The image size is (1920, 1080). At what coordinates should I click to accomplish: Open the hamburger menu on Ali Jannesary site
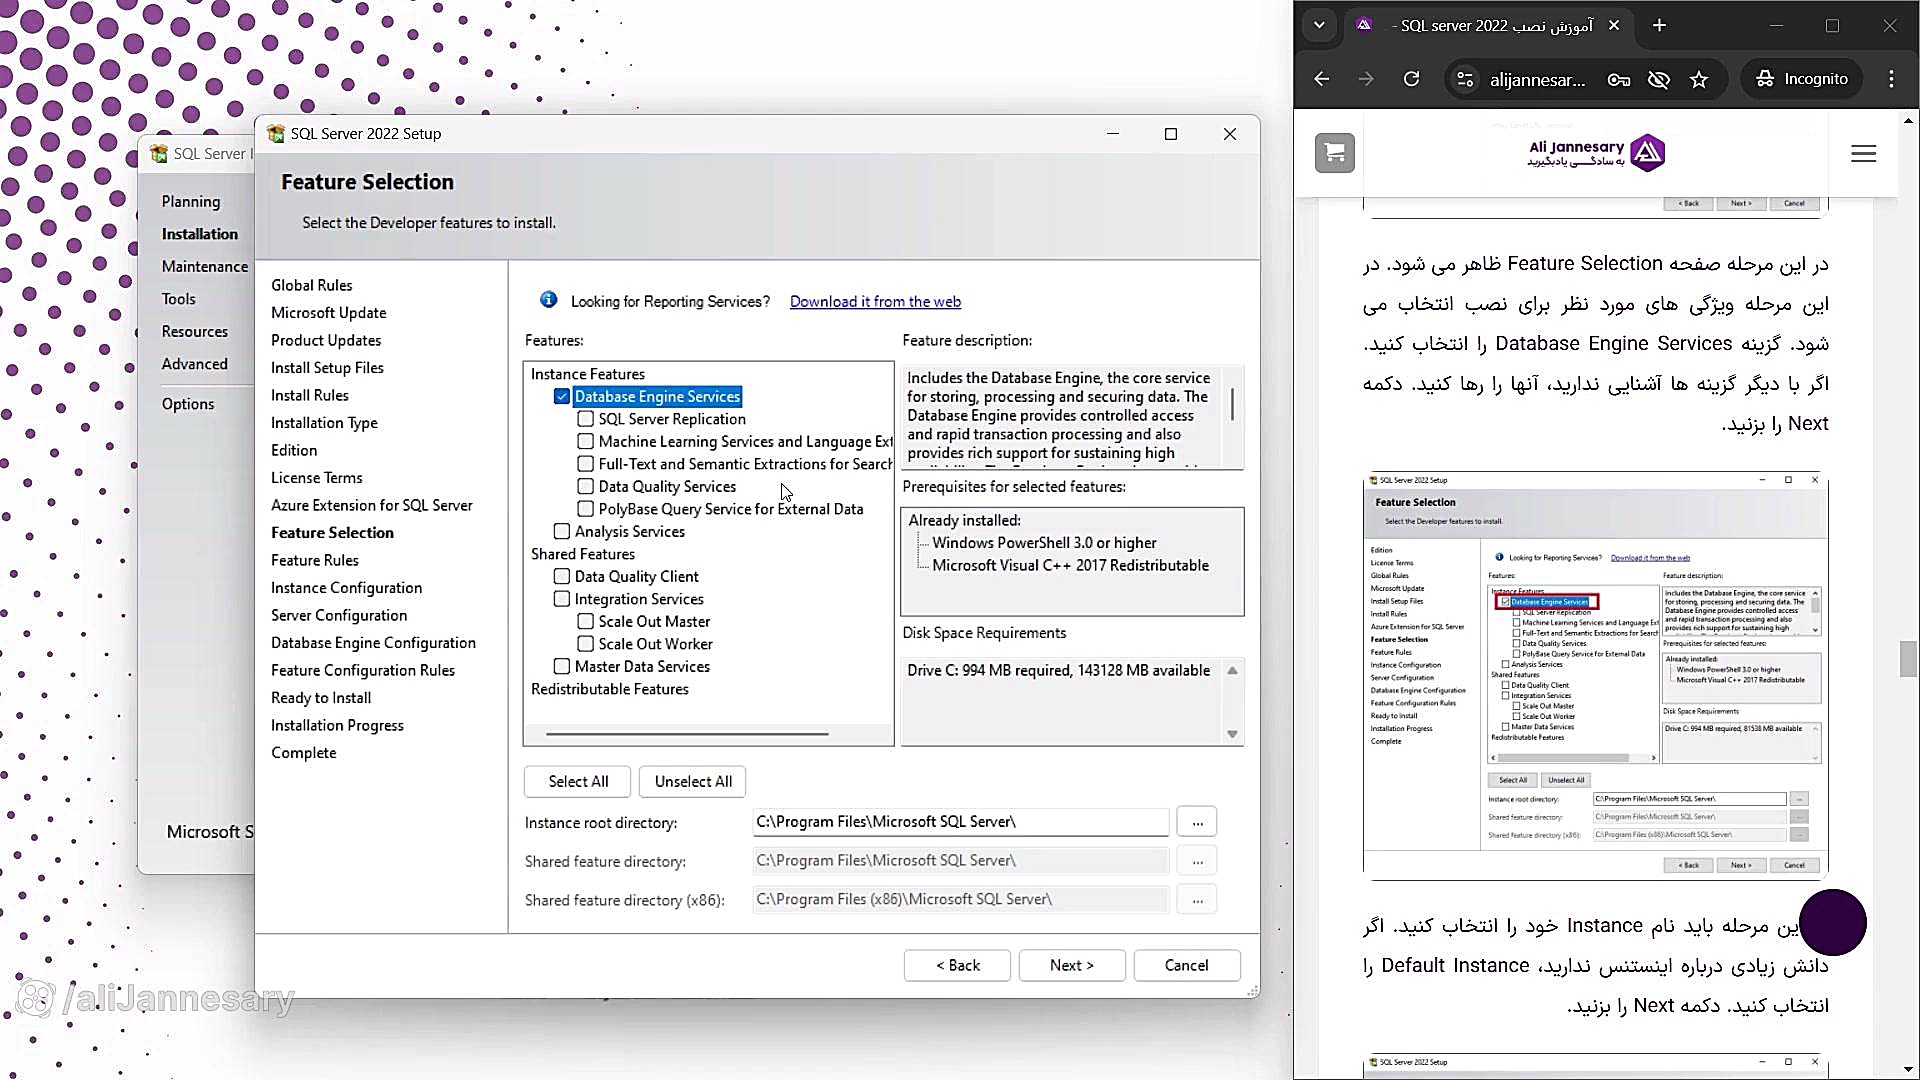point(1863,154)
